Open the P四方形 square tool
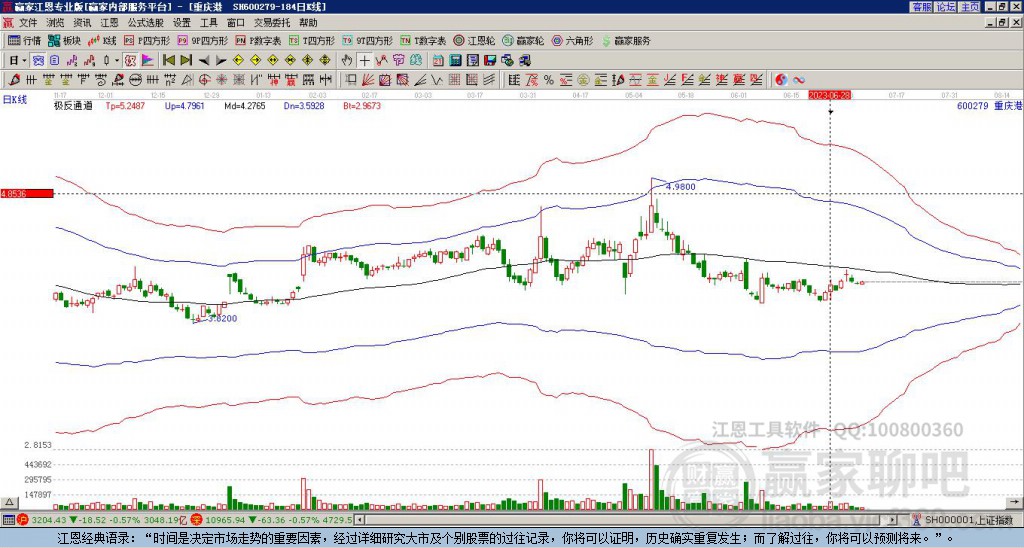Screen dimensions: 1024x548 tap(147, 40)
